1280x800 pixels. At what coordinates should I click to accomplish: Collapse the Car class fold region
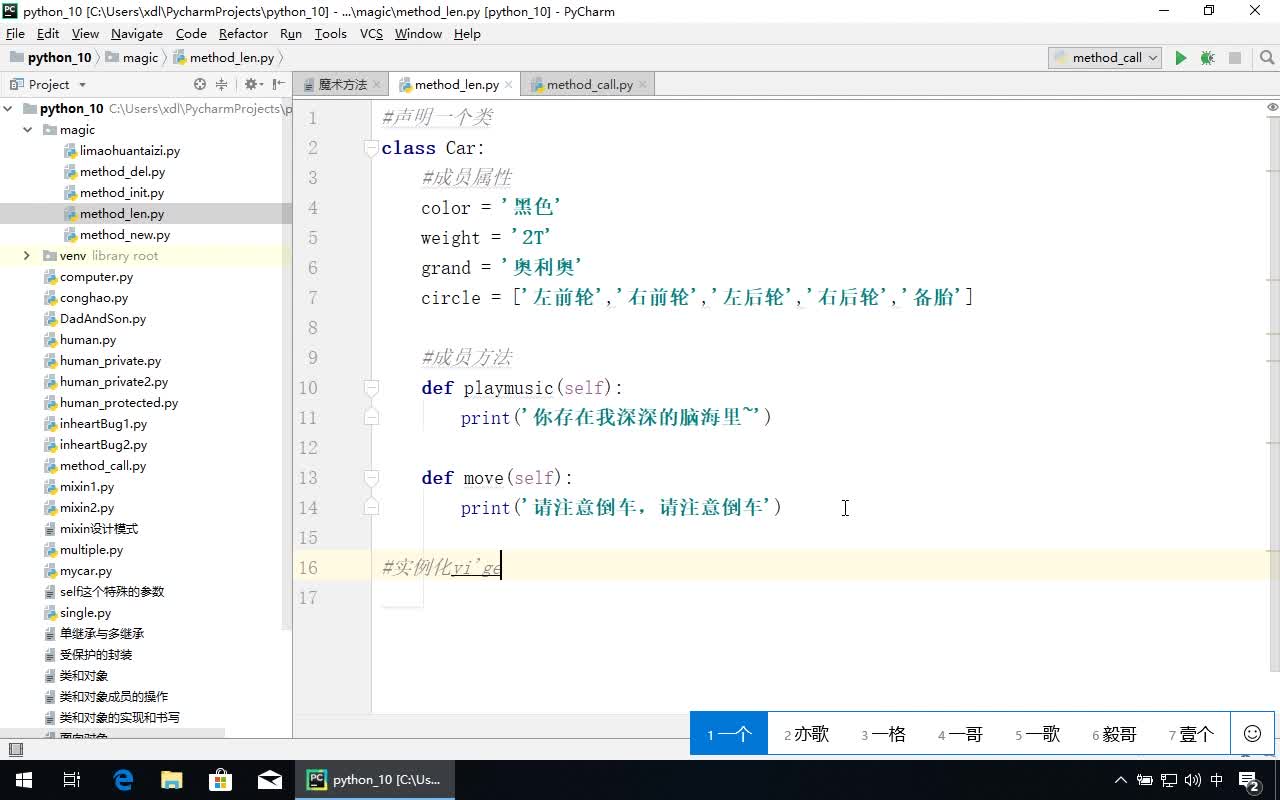[x=371, y=147]
